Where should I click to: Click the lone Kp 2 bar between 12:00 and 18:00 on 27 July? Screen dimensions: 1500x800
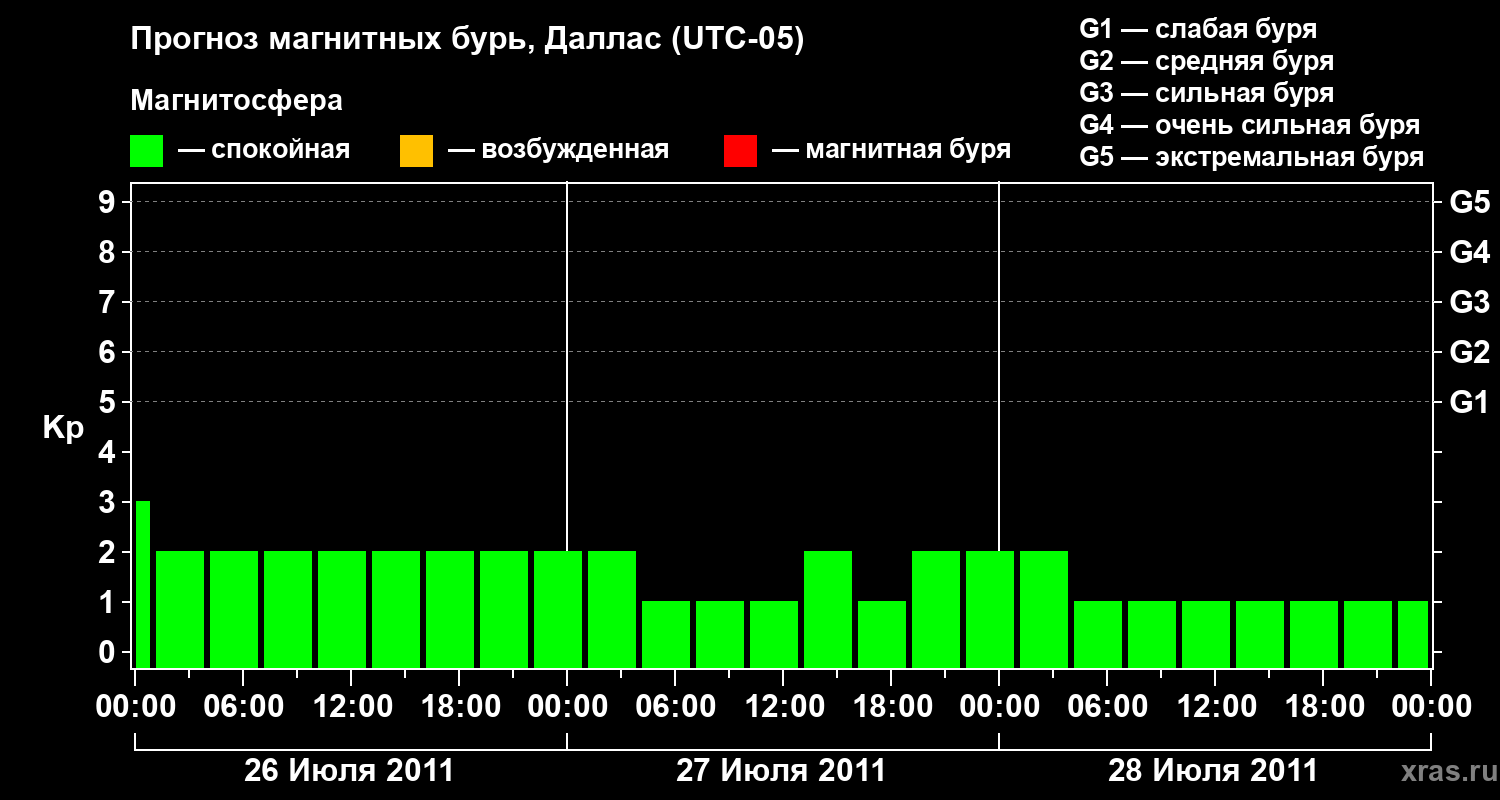click(828, 609)
